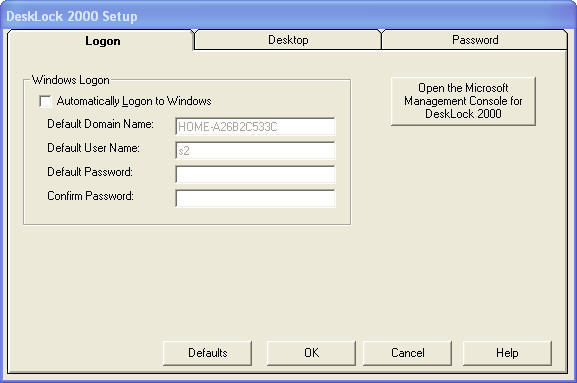Click the "Windows Logon" group title
577x383 pixels.
[x=71, y=80]
